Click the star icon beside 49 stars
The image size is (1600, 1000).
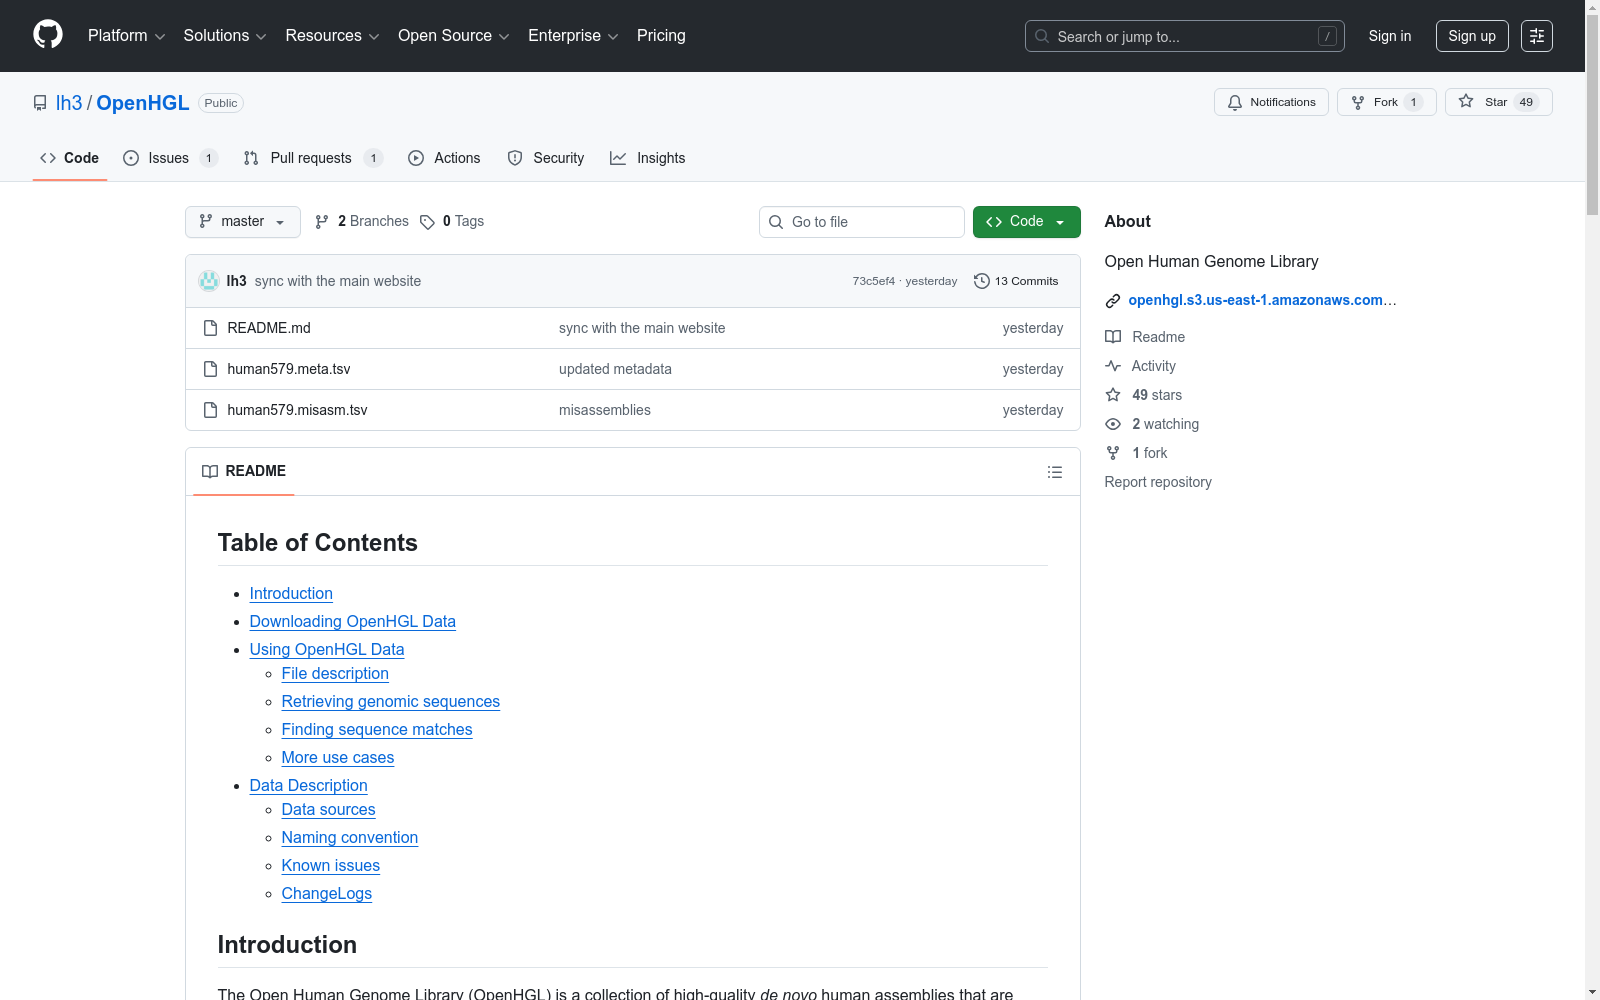1113,395
